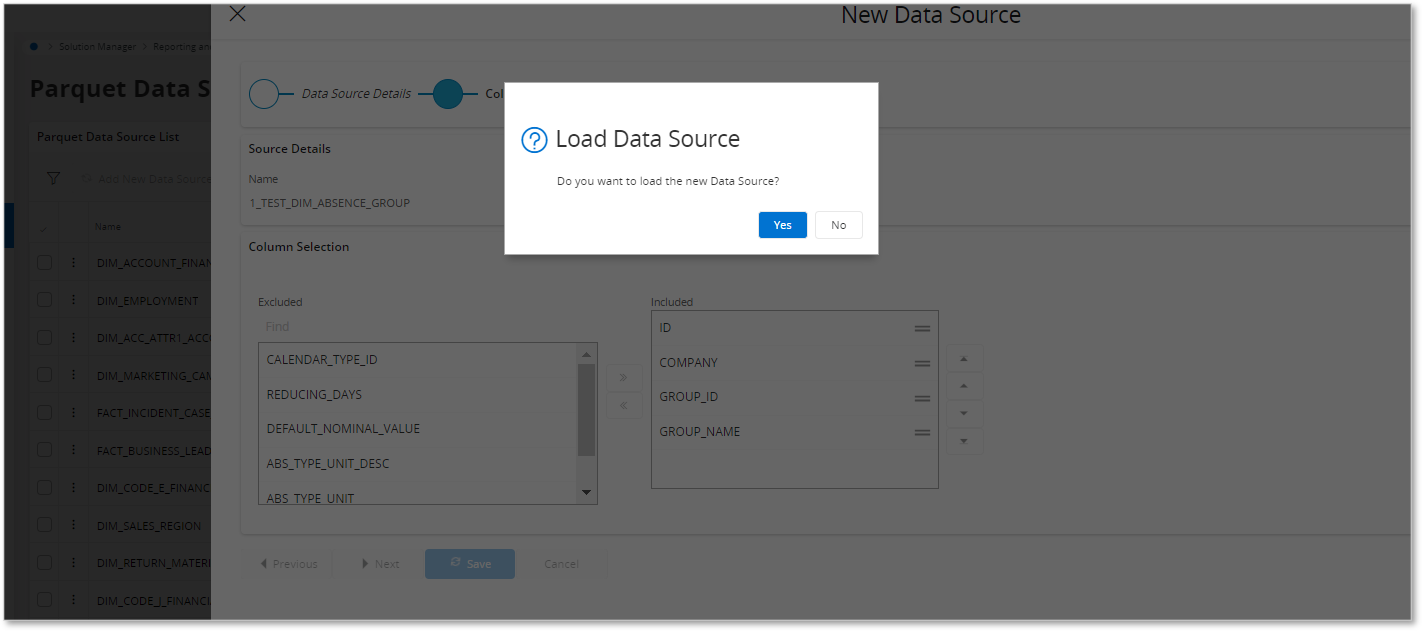Check the DIM_SALES_REGION row checkbox
The width and height of the screenshot is (1422, 631).
44,525
